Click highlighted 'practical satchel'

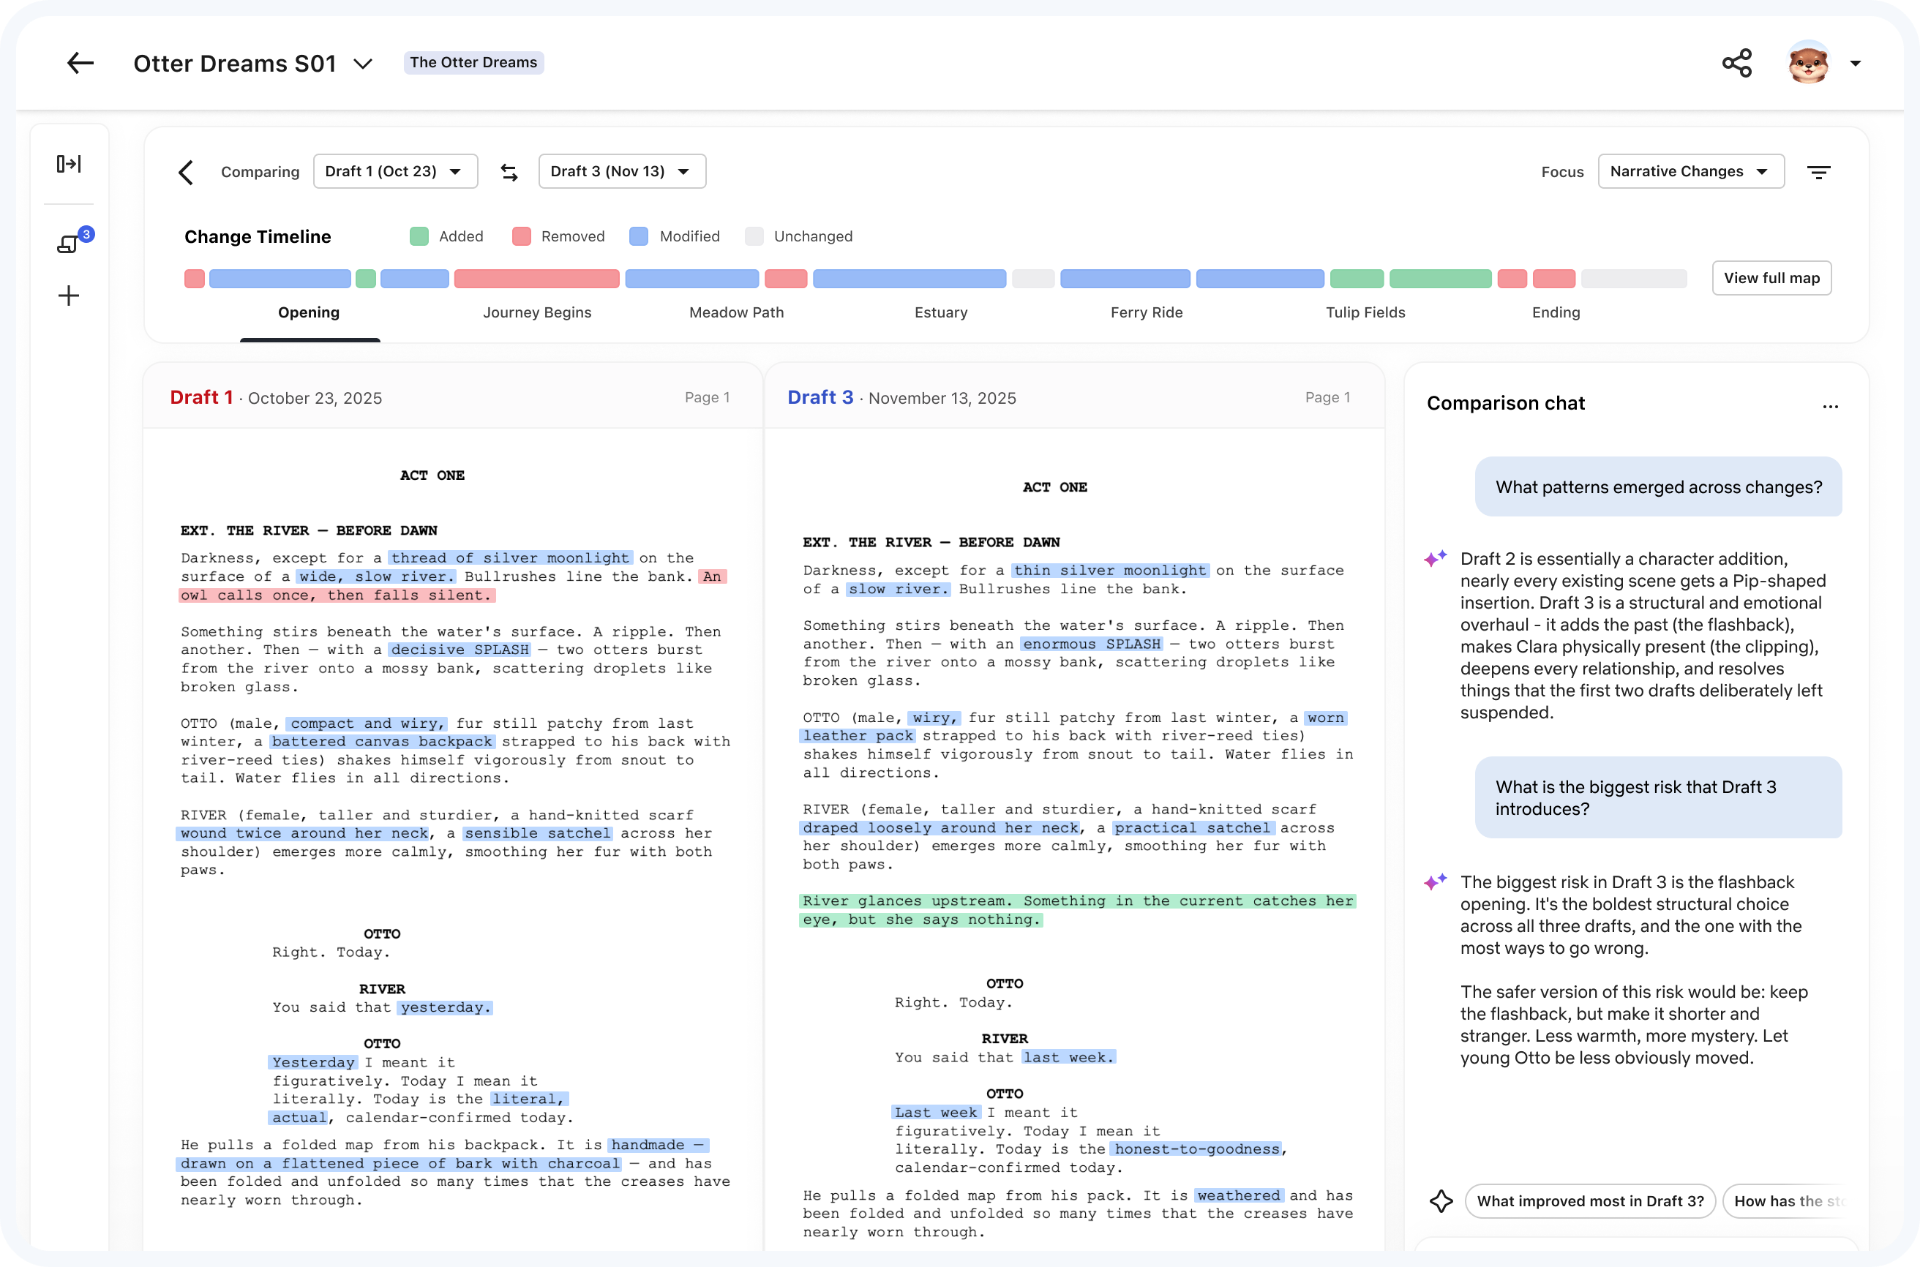[1193, 828]
